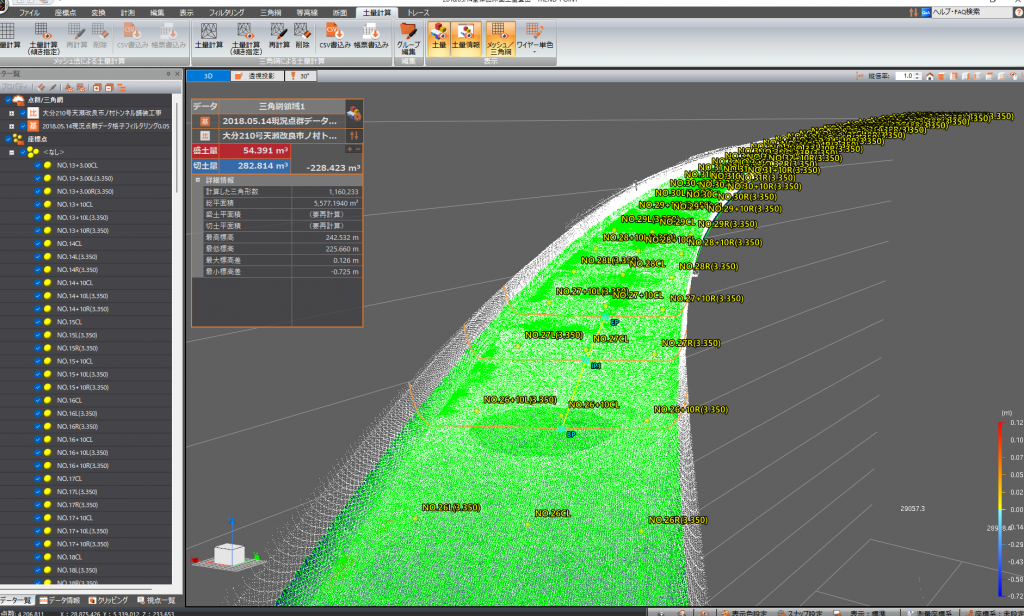1024x616 pixels.
Task: Expand the 大分210号天瀬改良 tree node
Action: pyautogui.click(x=11, y=113)
